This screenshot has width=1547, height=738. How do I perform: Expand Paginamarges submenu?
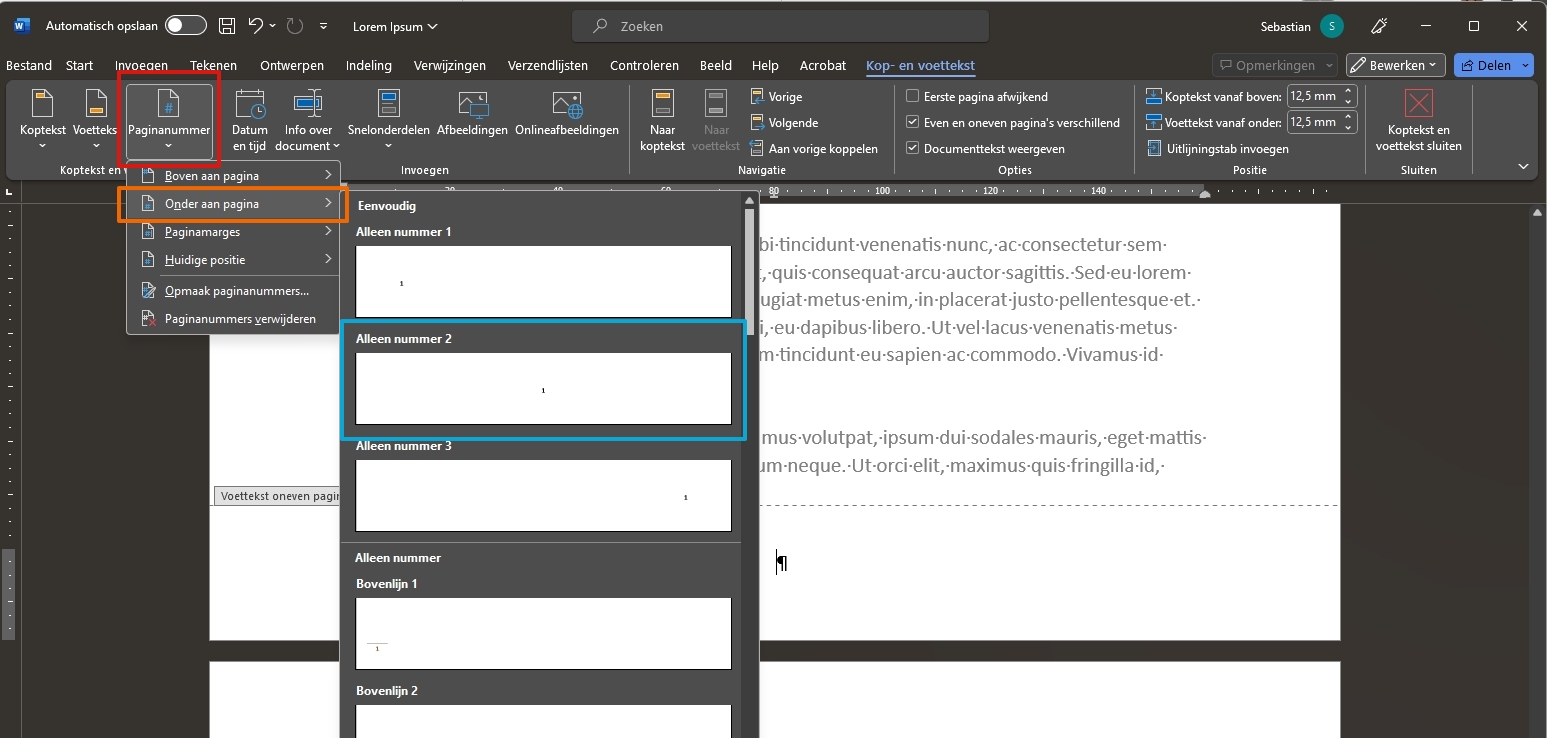[x=234, y=232]
